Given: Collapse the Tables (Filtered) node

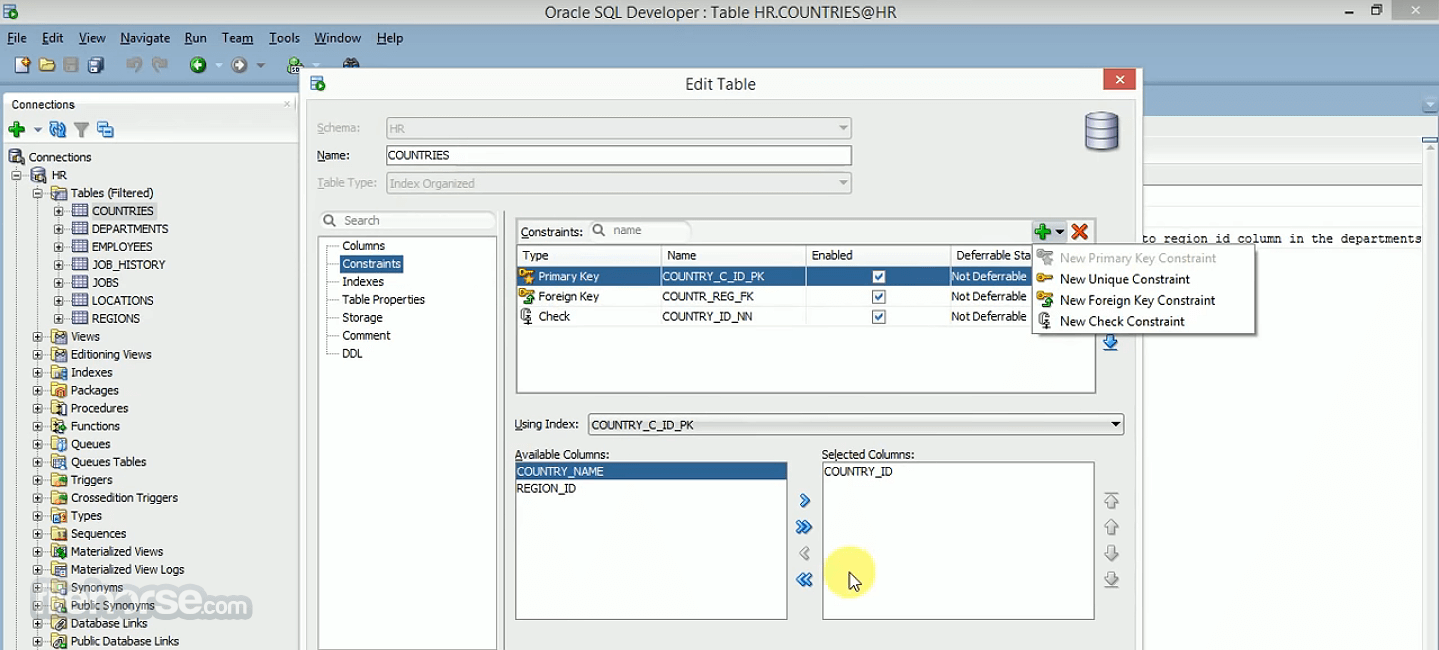Looking at the screenshot, I should pyautogui.click(x=38, y=193).
